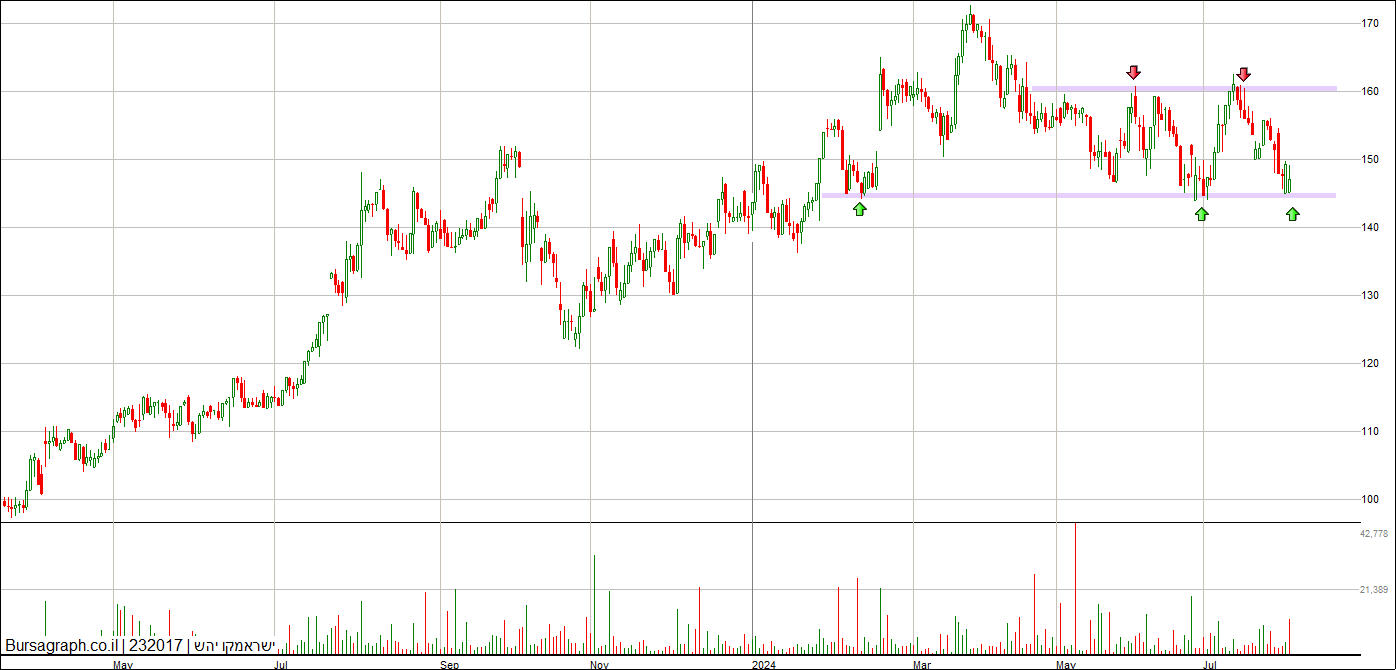Click the green up arrow under the early July low

coord(1202,214)
